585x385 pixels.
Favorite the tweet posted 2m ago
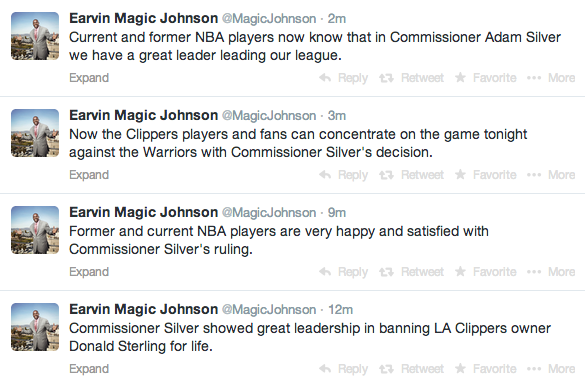click(486, 78)
